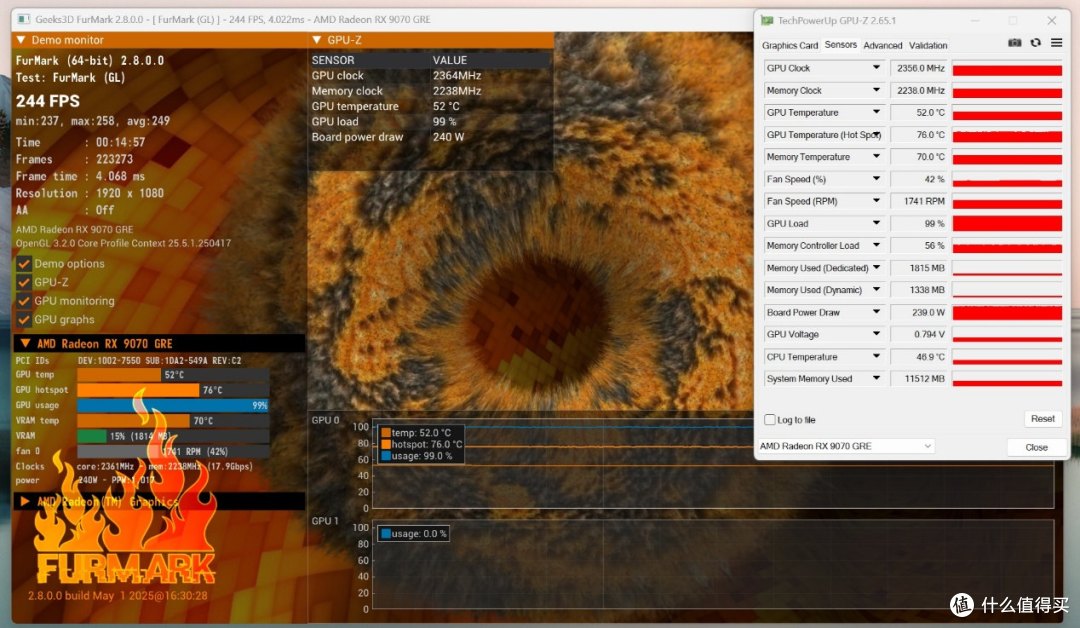The image size is (1080, 628).
Task: Click the VRAM temp 70°C bar
Action: pyautogui.click(x=134, y=420)
